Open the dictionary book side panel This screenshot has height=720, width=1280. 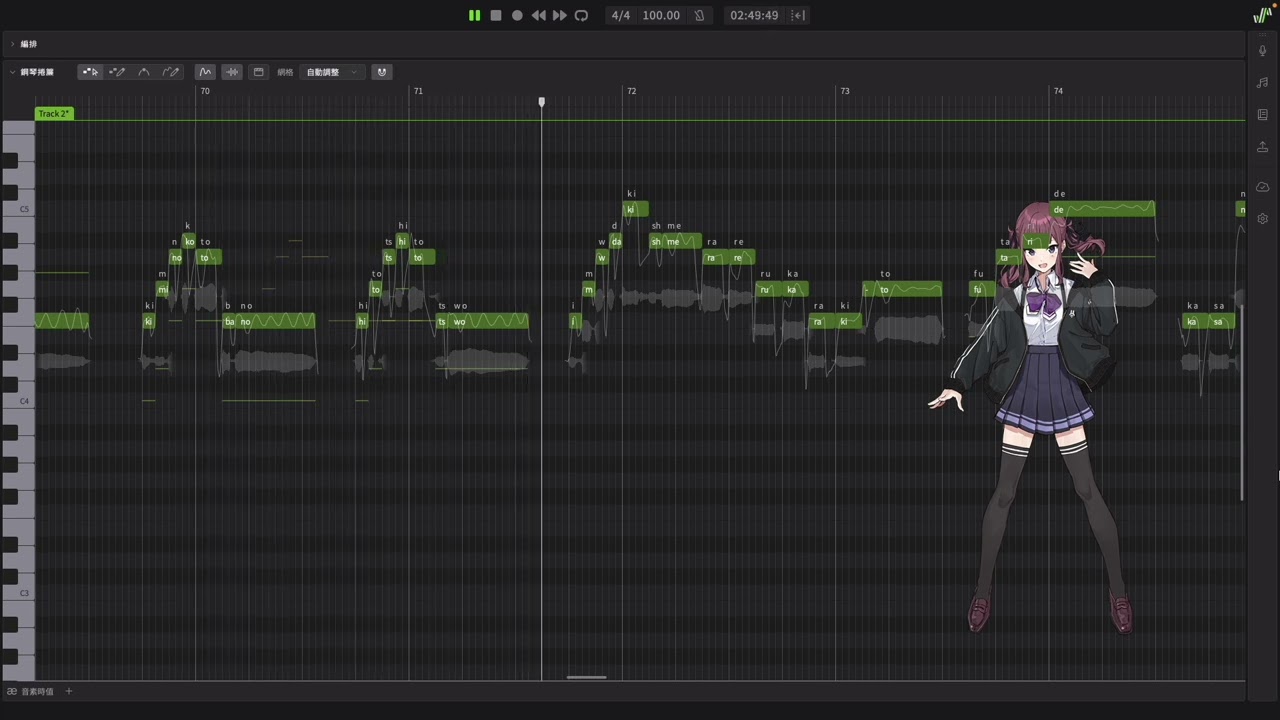click(x=1263, y=114)
